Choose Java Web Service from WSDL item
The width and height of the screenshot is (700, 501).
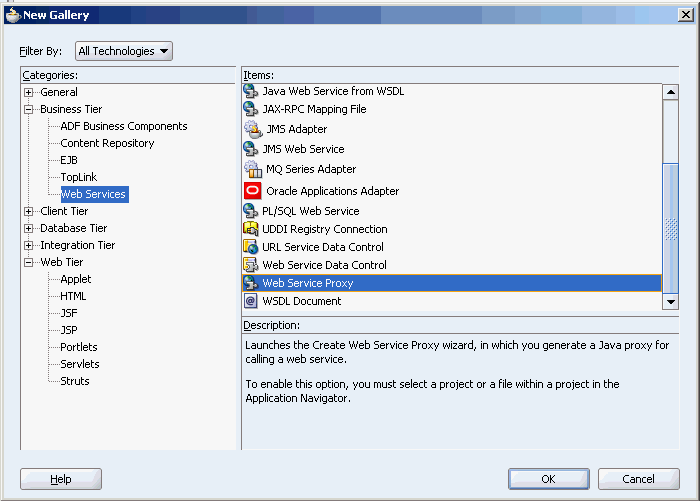pyautogui.click(x=333, y=91)
